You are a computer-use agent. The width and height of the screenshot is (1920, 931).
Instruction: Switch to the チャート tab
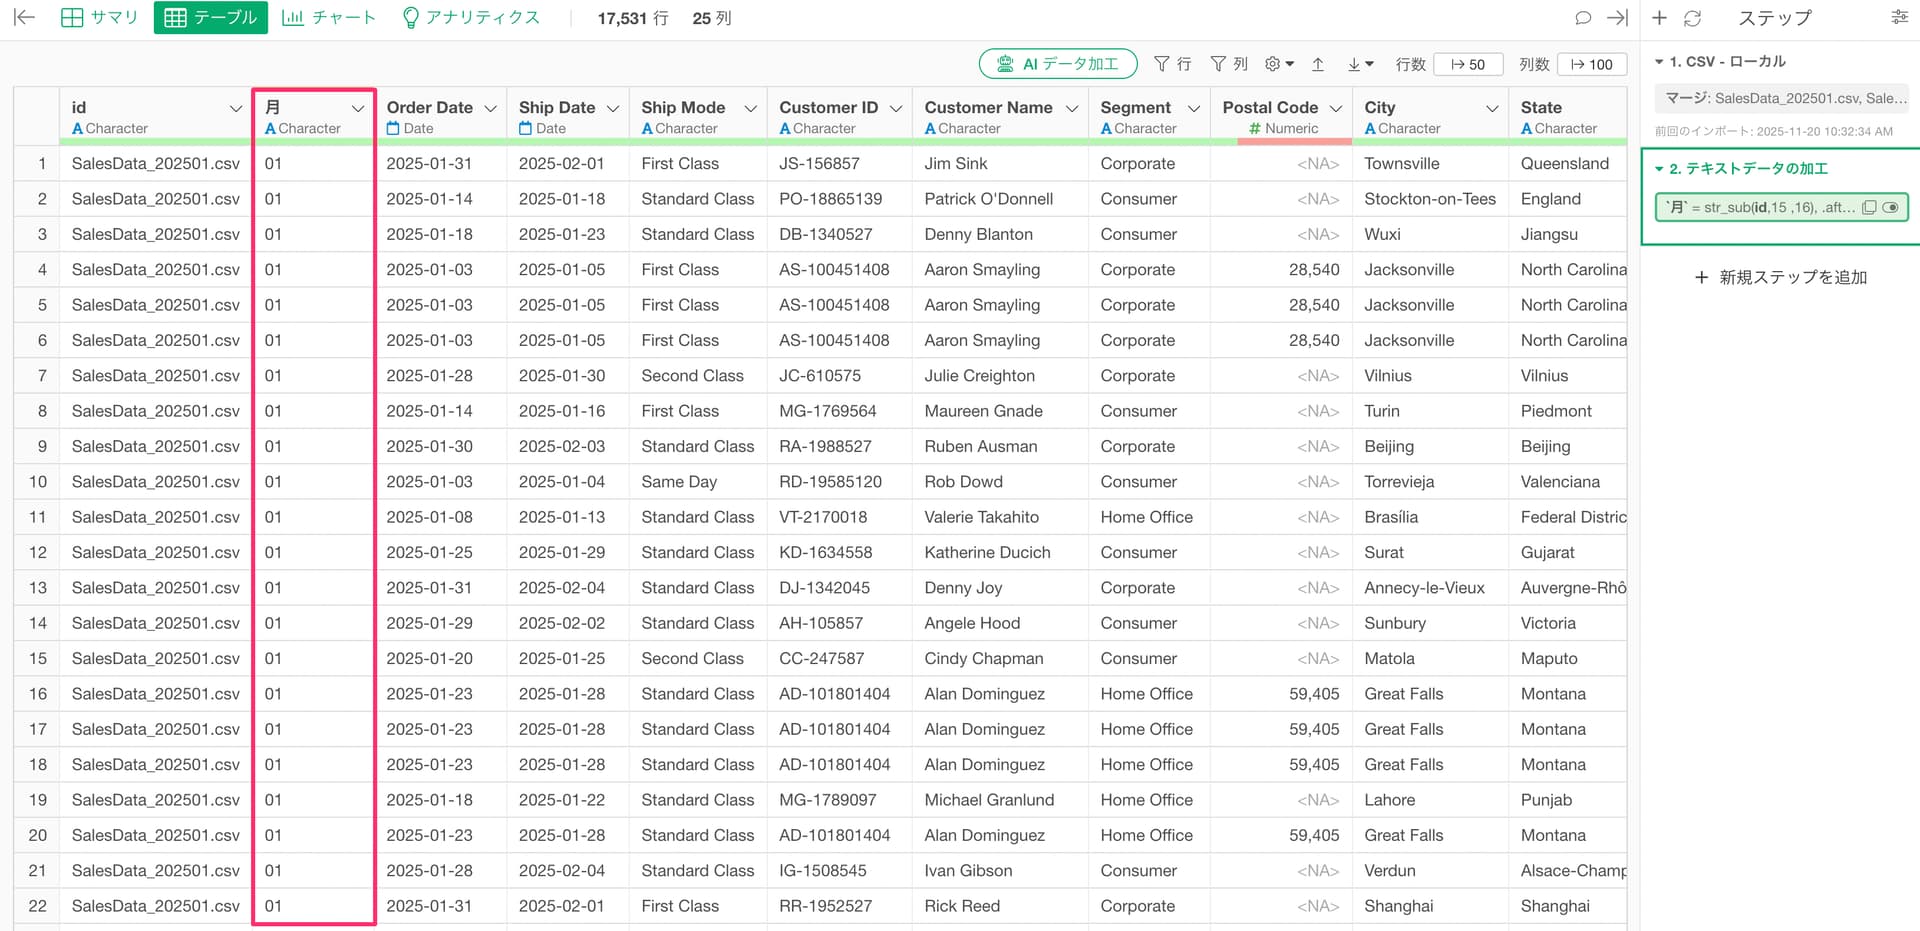click(x=329, y=18)
